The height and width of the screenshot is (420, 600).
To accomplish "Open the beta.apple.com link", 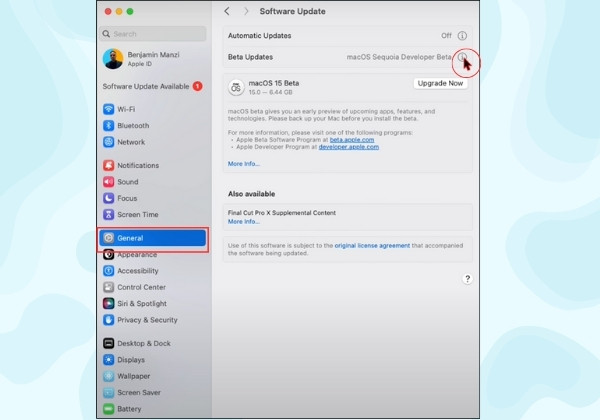I will tap(352, 140).
